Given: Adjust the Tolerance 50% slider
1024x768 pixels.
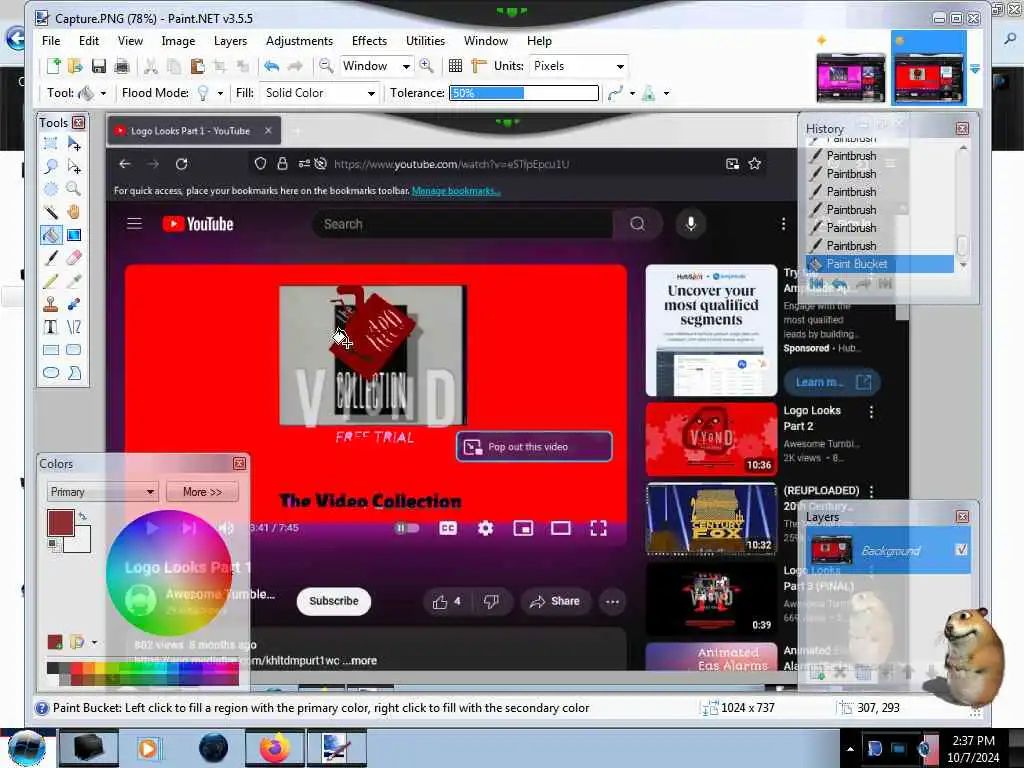Looking at the screenshot, I should coord(524,93).
